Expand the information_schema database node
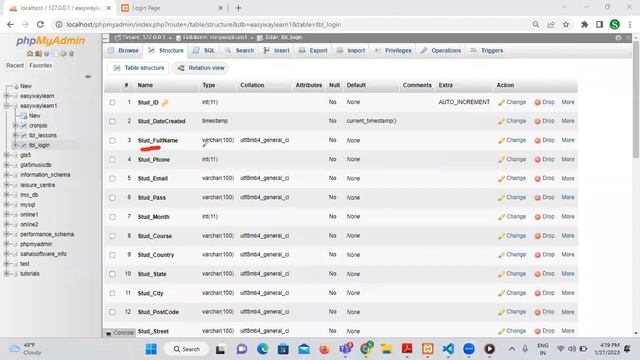The image size is (640, 360). (x=7, y=175)
